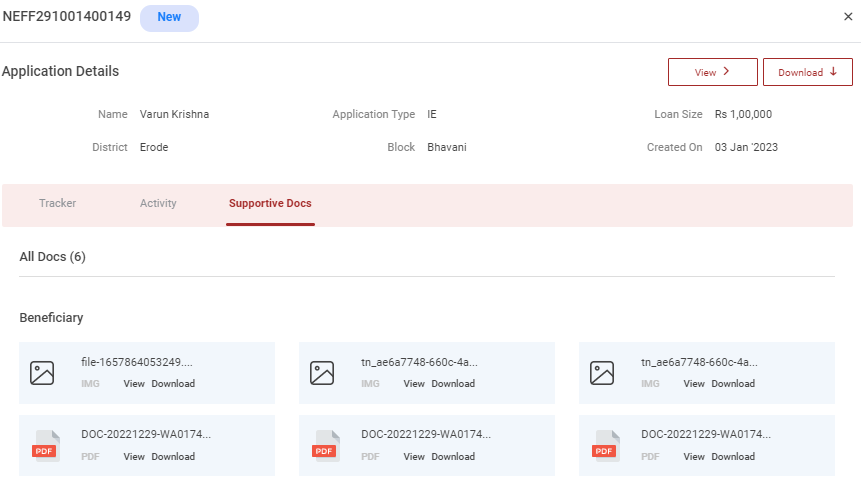Click the PDF icon of the middle DOC-20221229 file
This screenshot has width=861, height=496.
(x=326, y=446)
